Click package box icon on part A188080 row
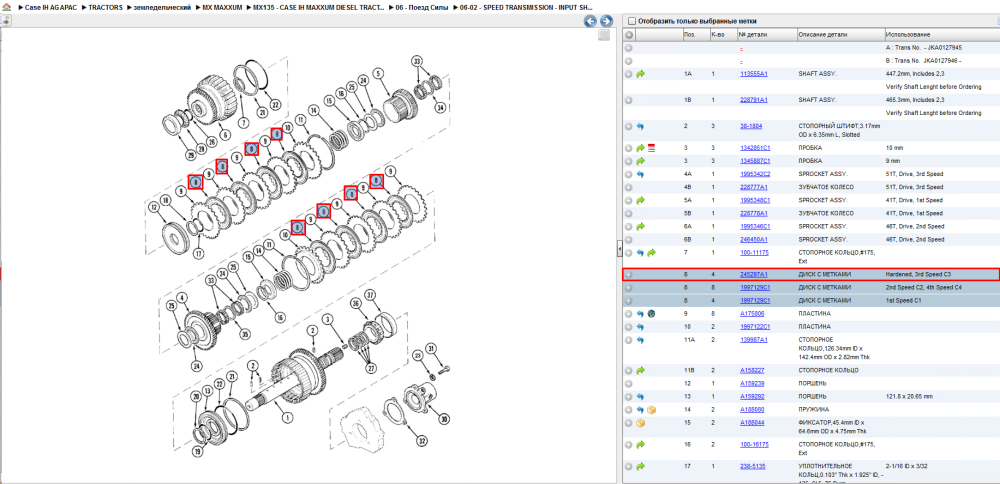The image size is (1000, 484). (652, 409)
